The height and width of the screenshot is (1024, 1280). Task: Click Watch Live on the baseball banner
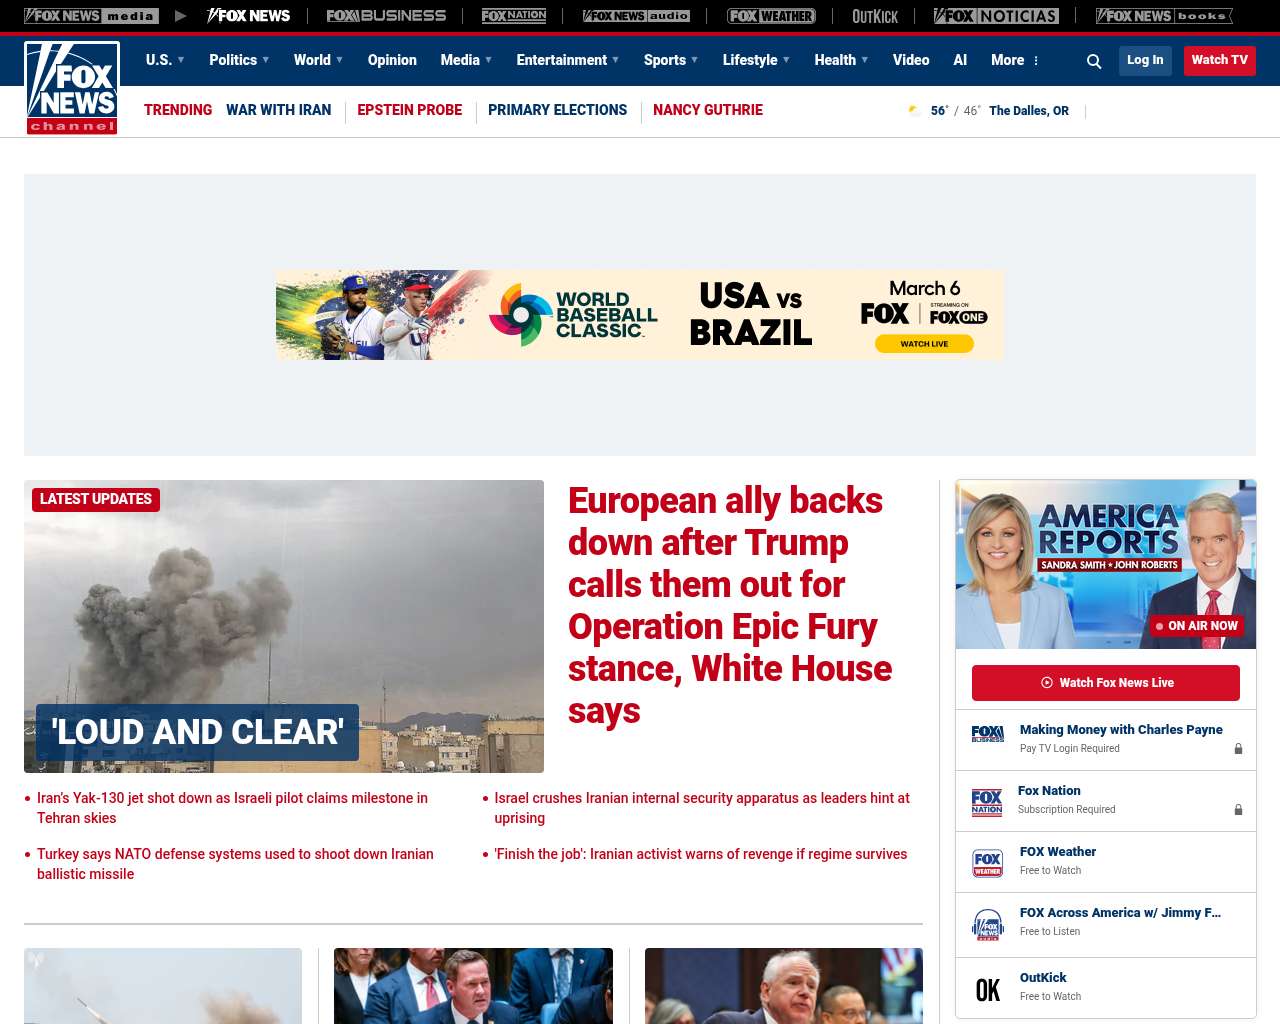click(924, 344)
